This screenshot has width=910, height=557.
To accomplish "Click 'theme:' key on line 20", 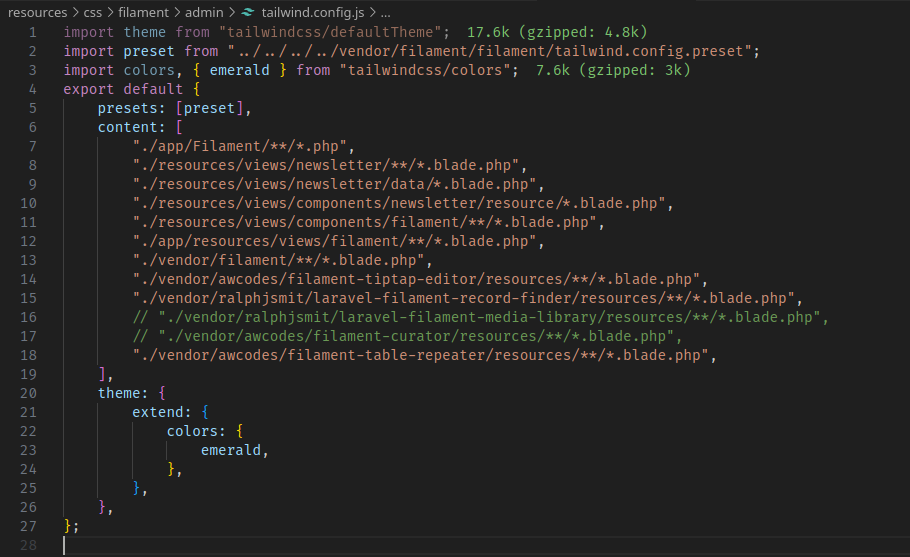I will [123, 393].
